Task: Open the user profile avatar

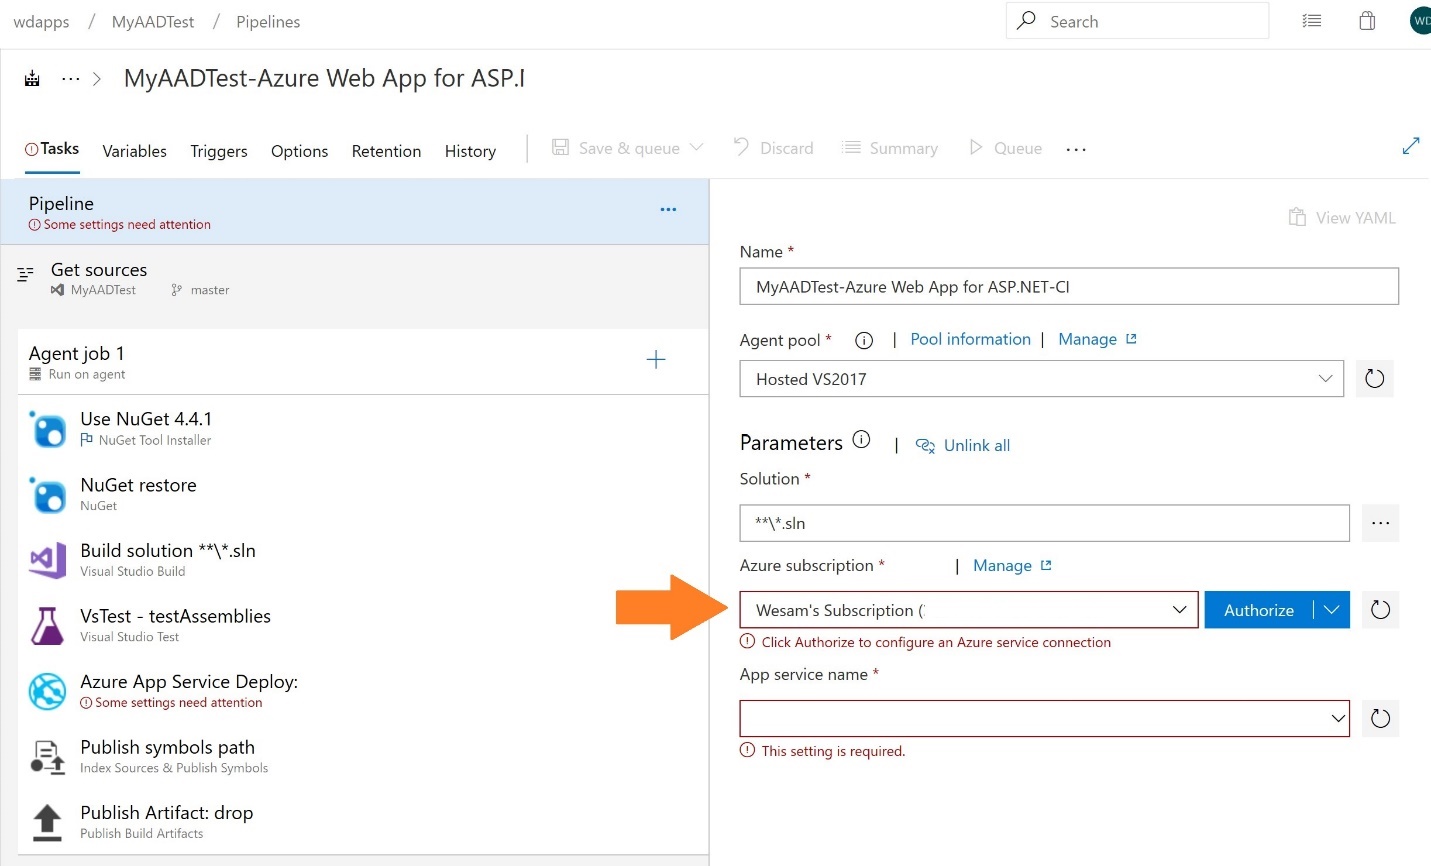Action: click(1420, 21)
